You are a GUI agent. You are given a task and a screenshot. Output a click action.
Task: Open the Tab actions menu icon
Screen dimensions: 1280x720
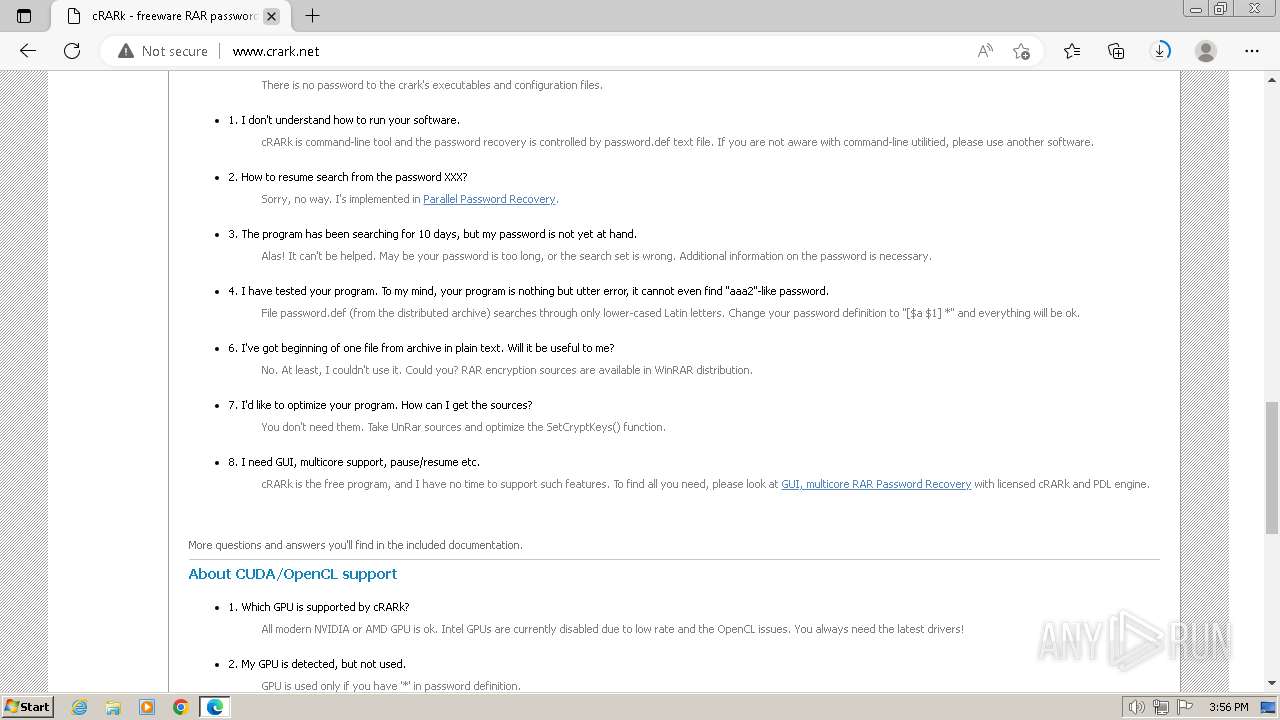(x=24, y=15)
